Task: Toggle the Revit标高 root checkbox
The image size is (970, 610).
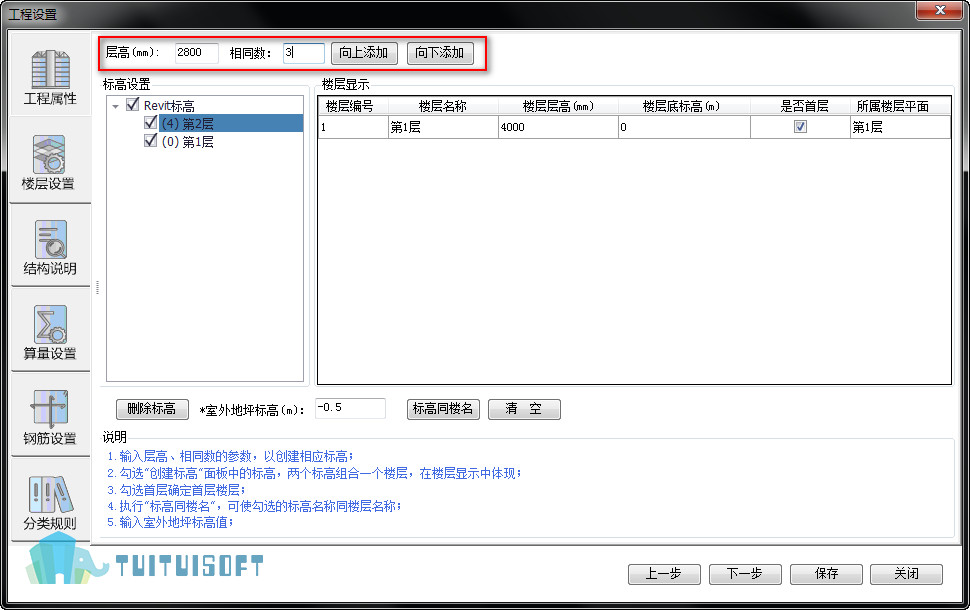Action: [133, 105]
